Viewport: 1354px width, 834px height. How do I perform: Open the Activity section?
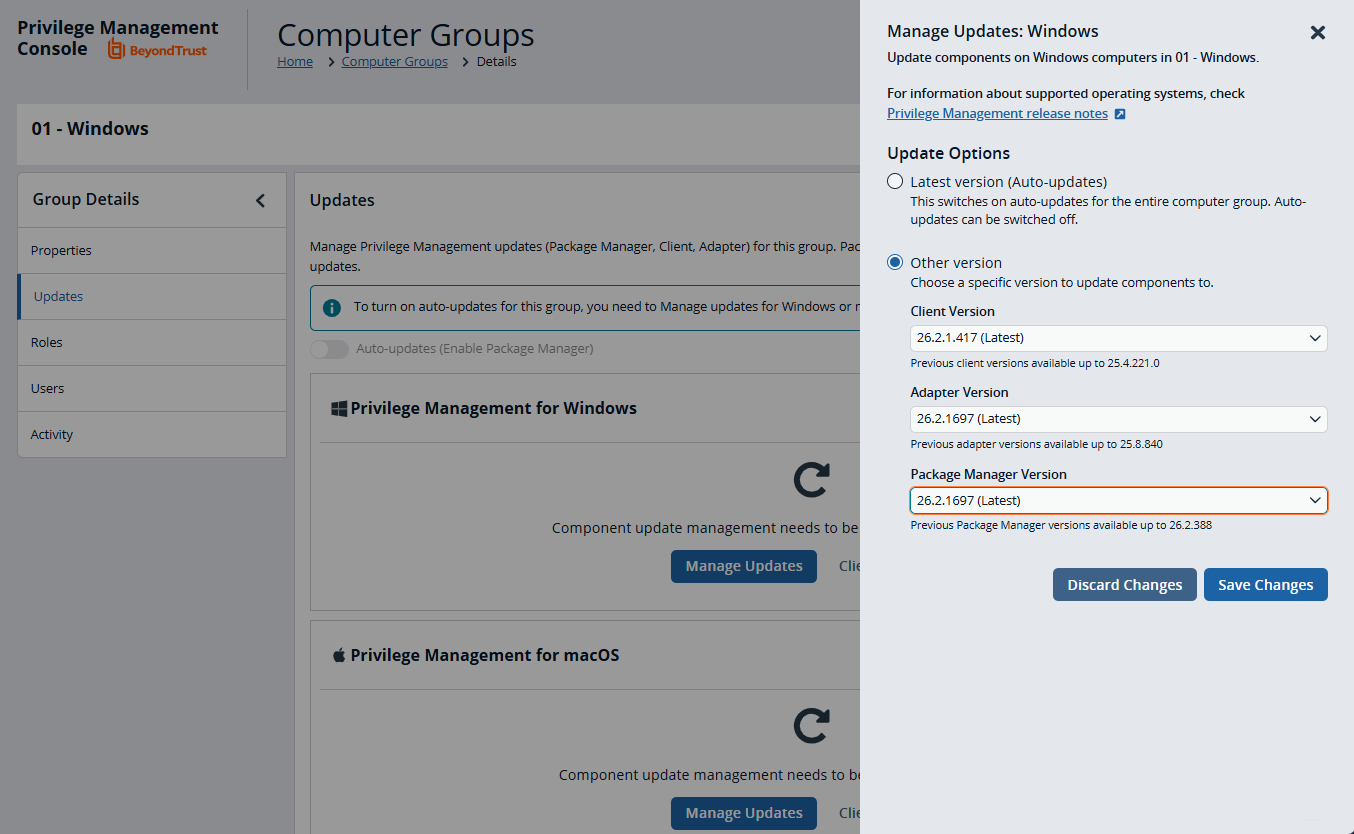[152, 434]
